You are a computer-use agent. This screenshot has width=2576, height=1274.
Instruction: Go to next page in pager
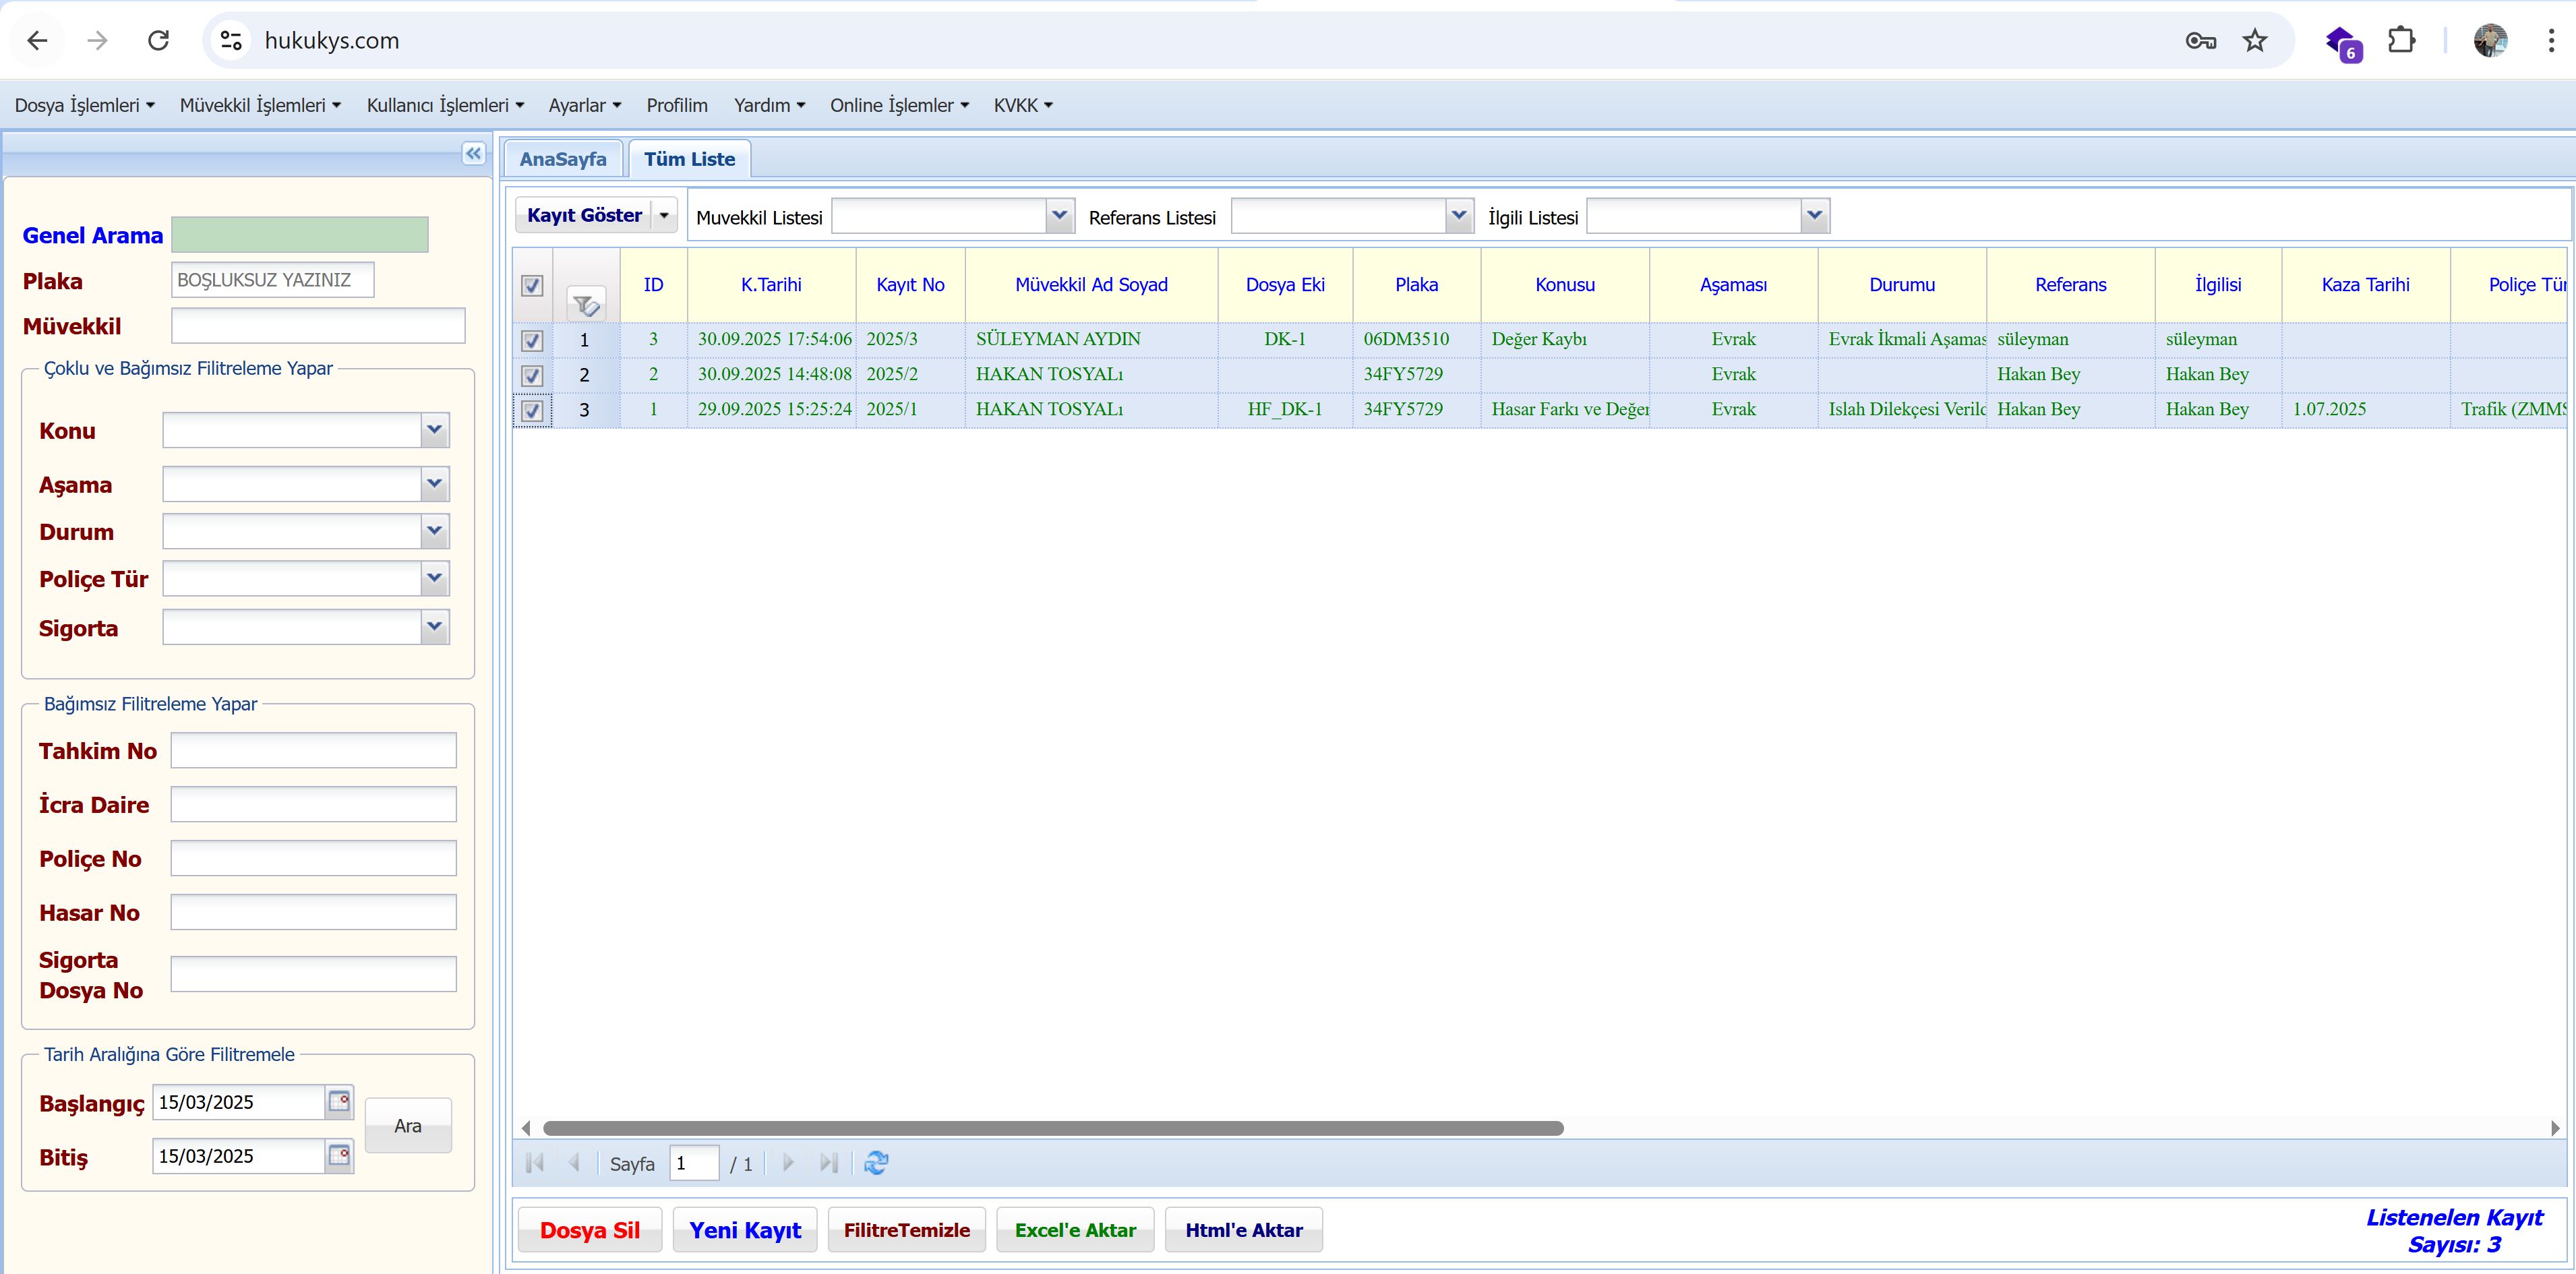click(788, 1163)
